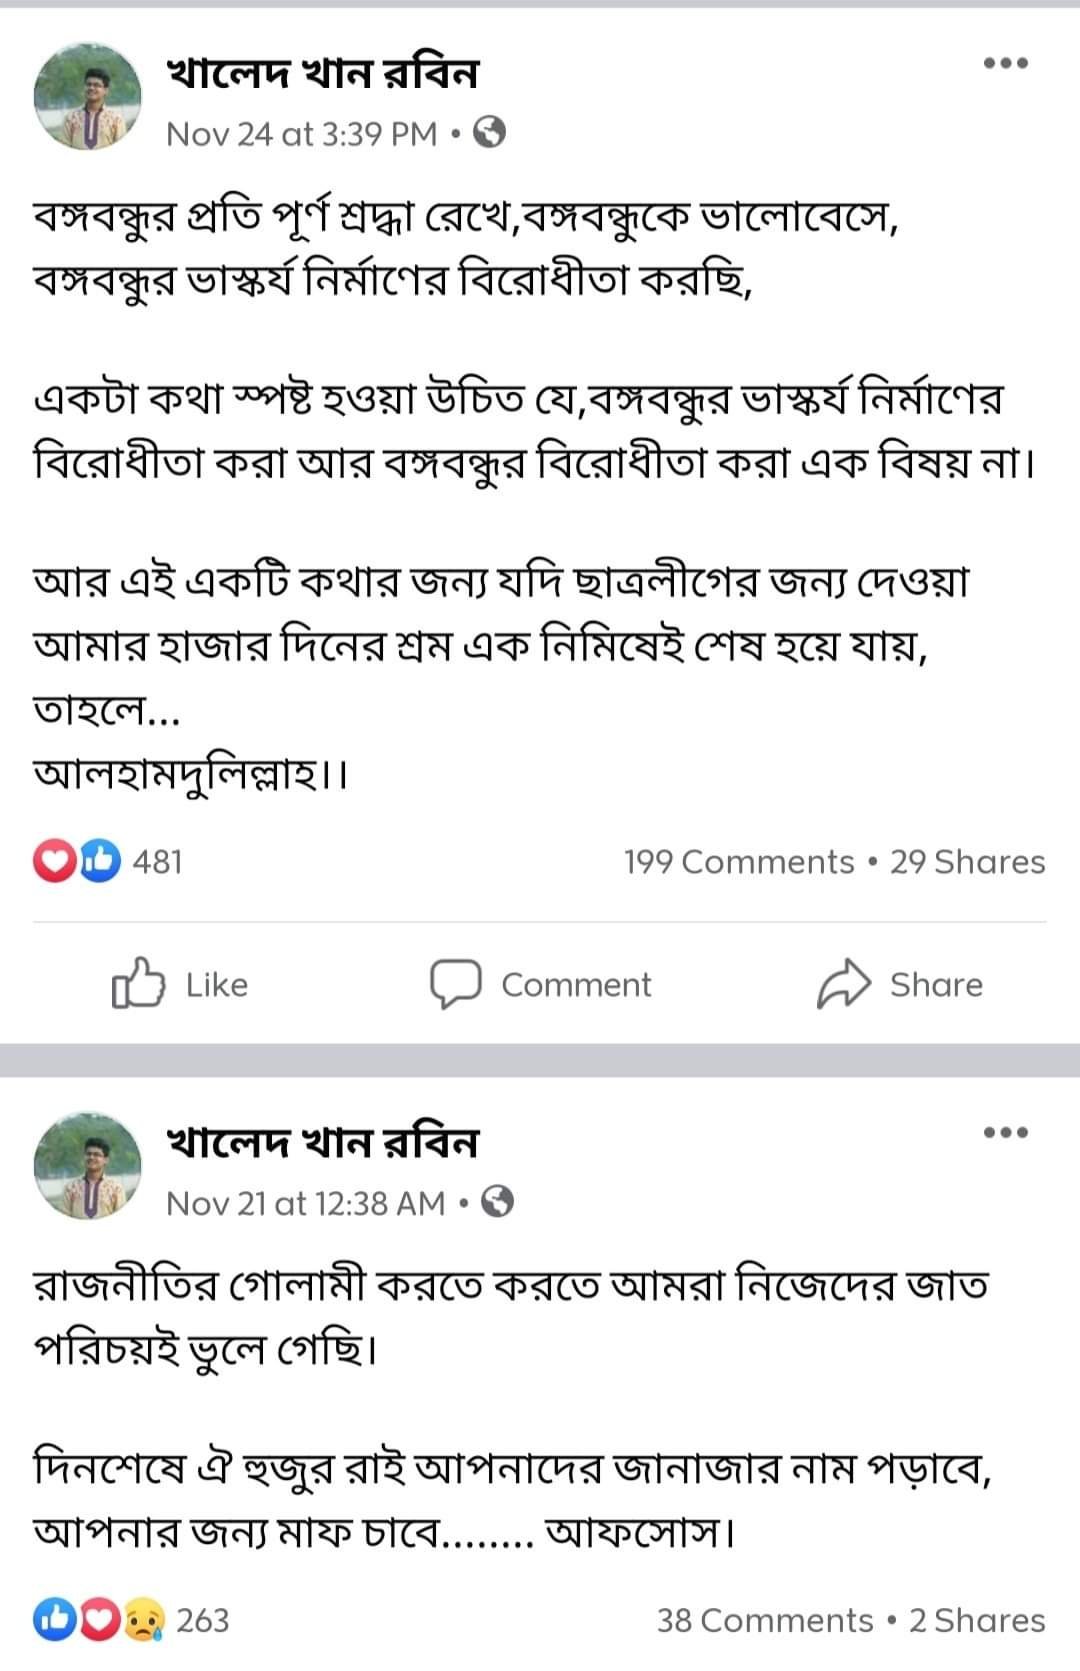Click the Share arrow icon
Image resolution: width=1080 pixels, height=1671 pixels.
point(845,984)
